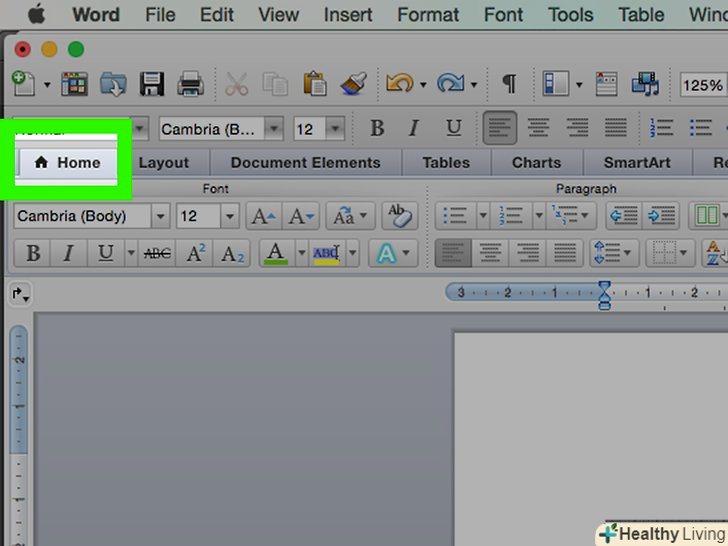Click the Sidebar icon
728x546 pixels.
point(556,84)
